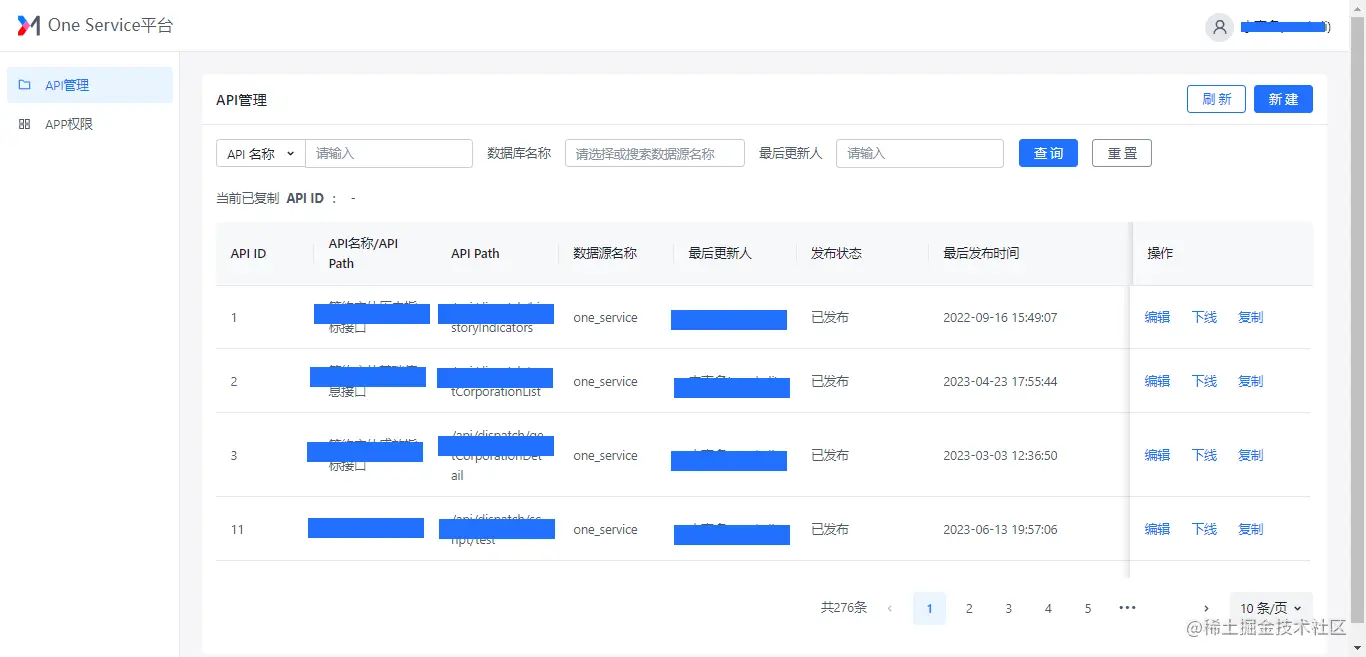Click 复制 for API ID 3
The width and height of the screenshot is (1366, 657).
pos(1251,455)
